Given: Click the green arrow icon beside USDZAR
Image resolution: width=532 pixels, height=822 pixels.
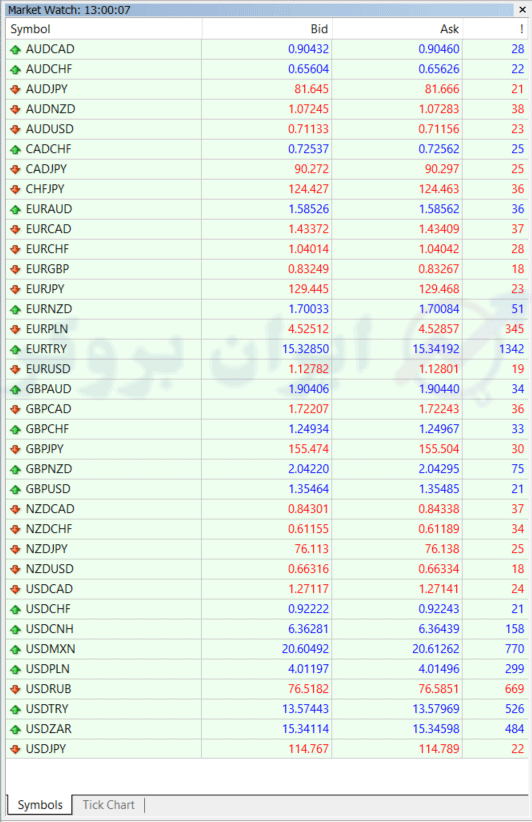Looking at the screenshot, I should [15, 729].
